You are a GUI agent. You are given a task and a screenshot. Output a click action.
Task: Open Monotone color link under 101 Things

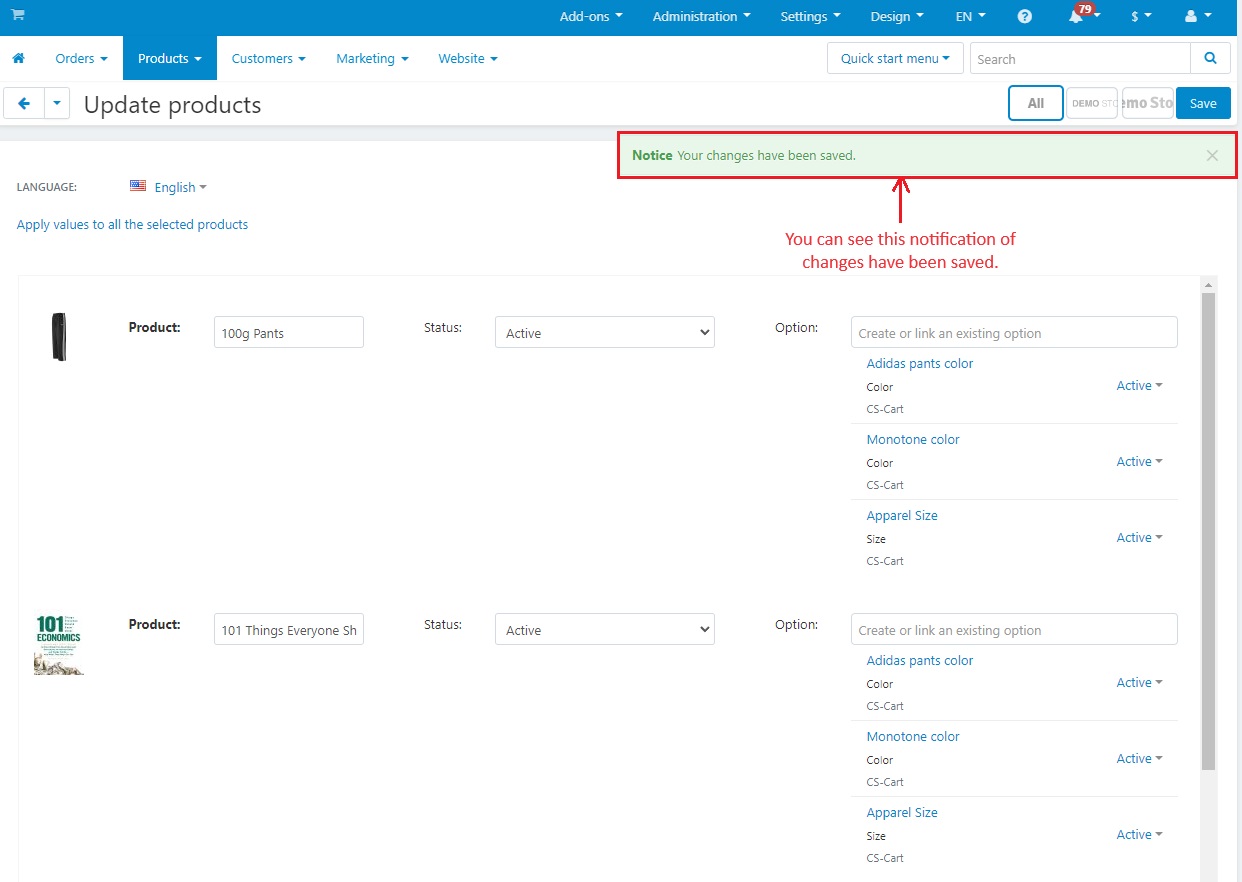913,737
